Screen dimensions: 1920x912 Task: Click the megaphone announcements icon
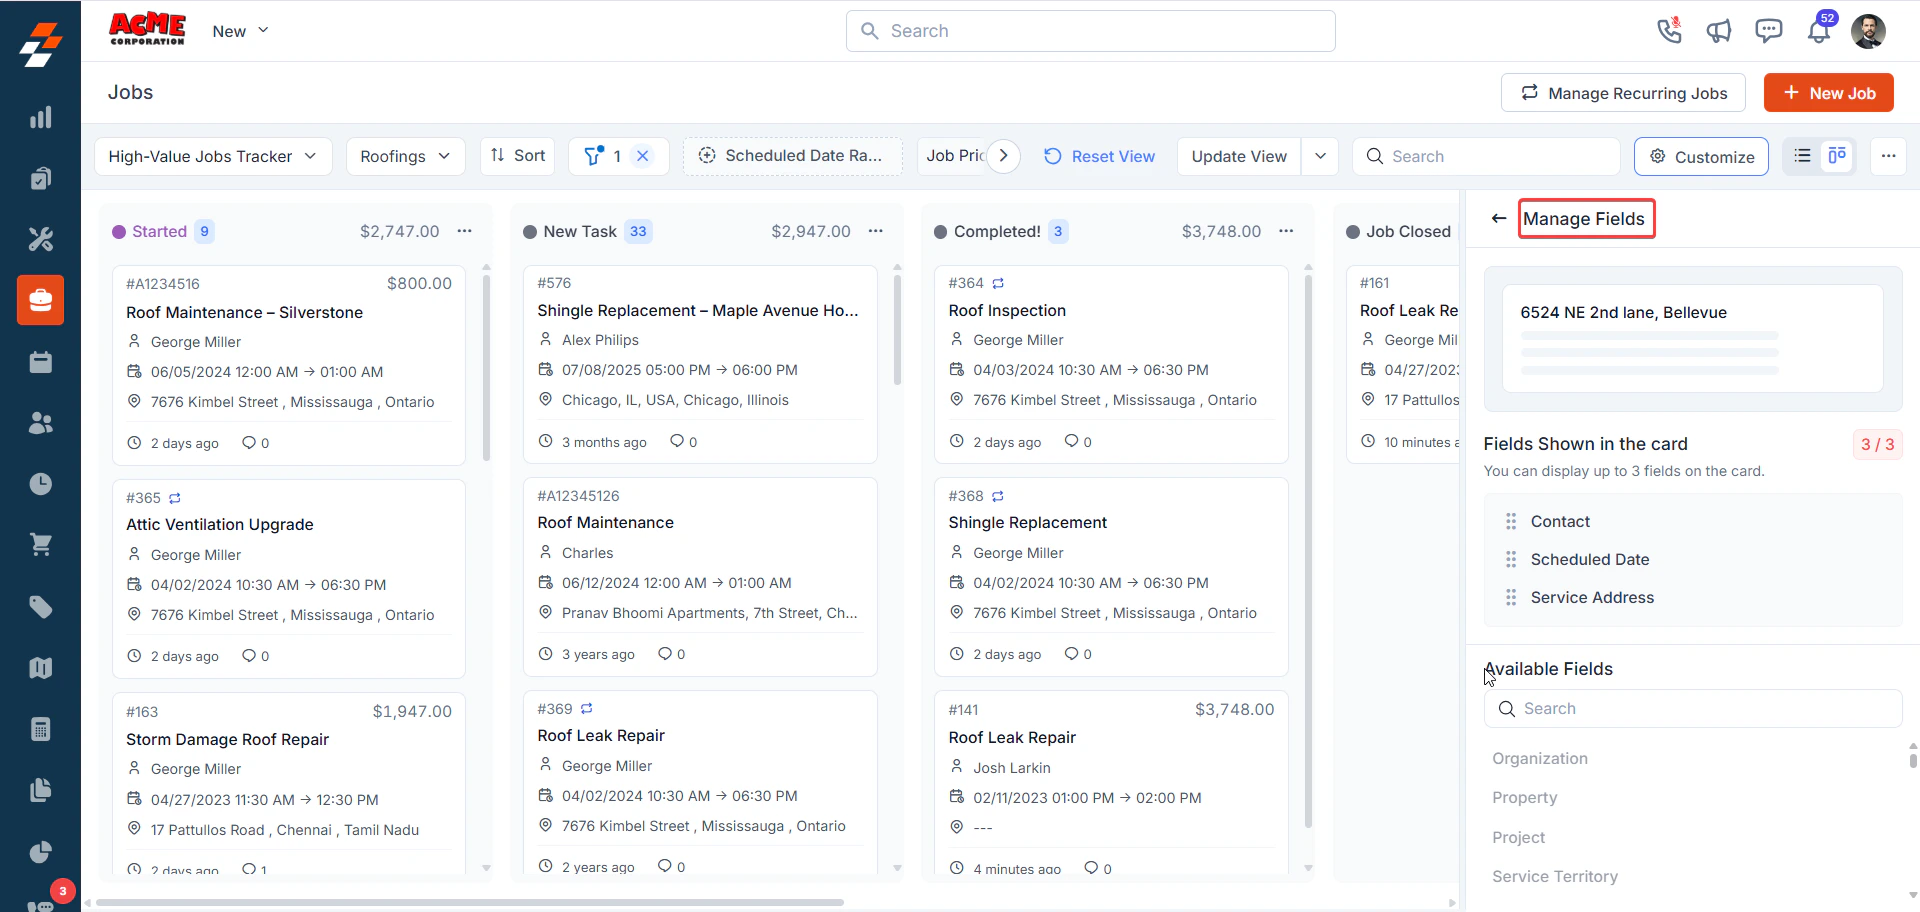tap(1719, 31)
